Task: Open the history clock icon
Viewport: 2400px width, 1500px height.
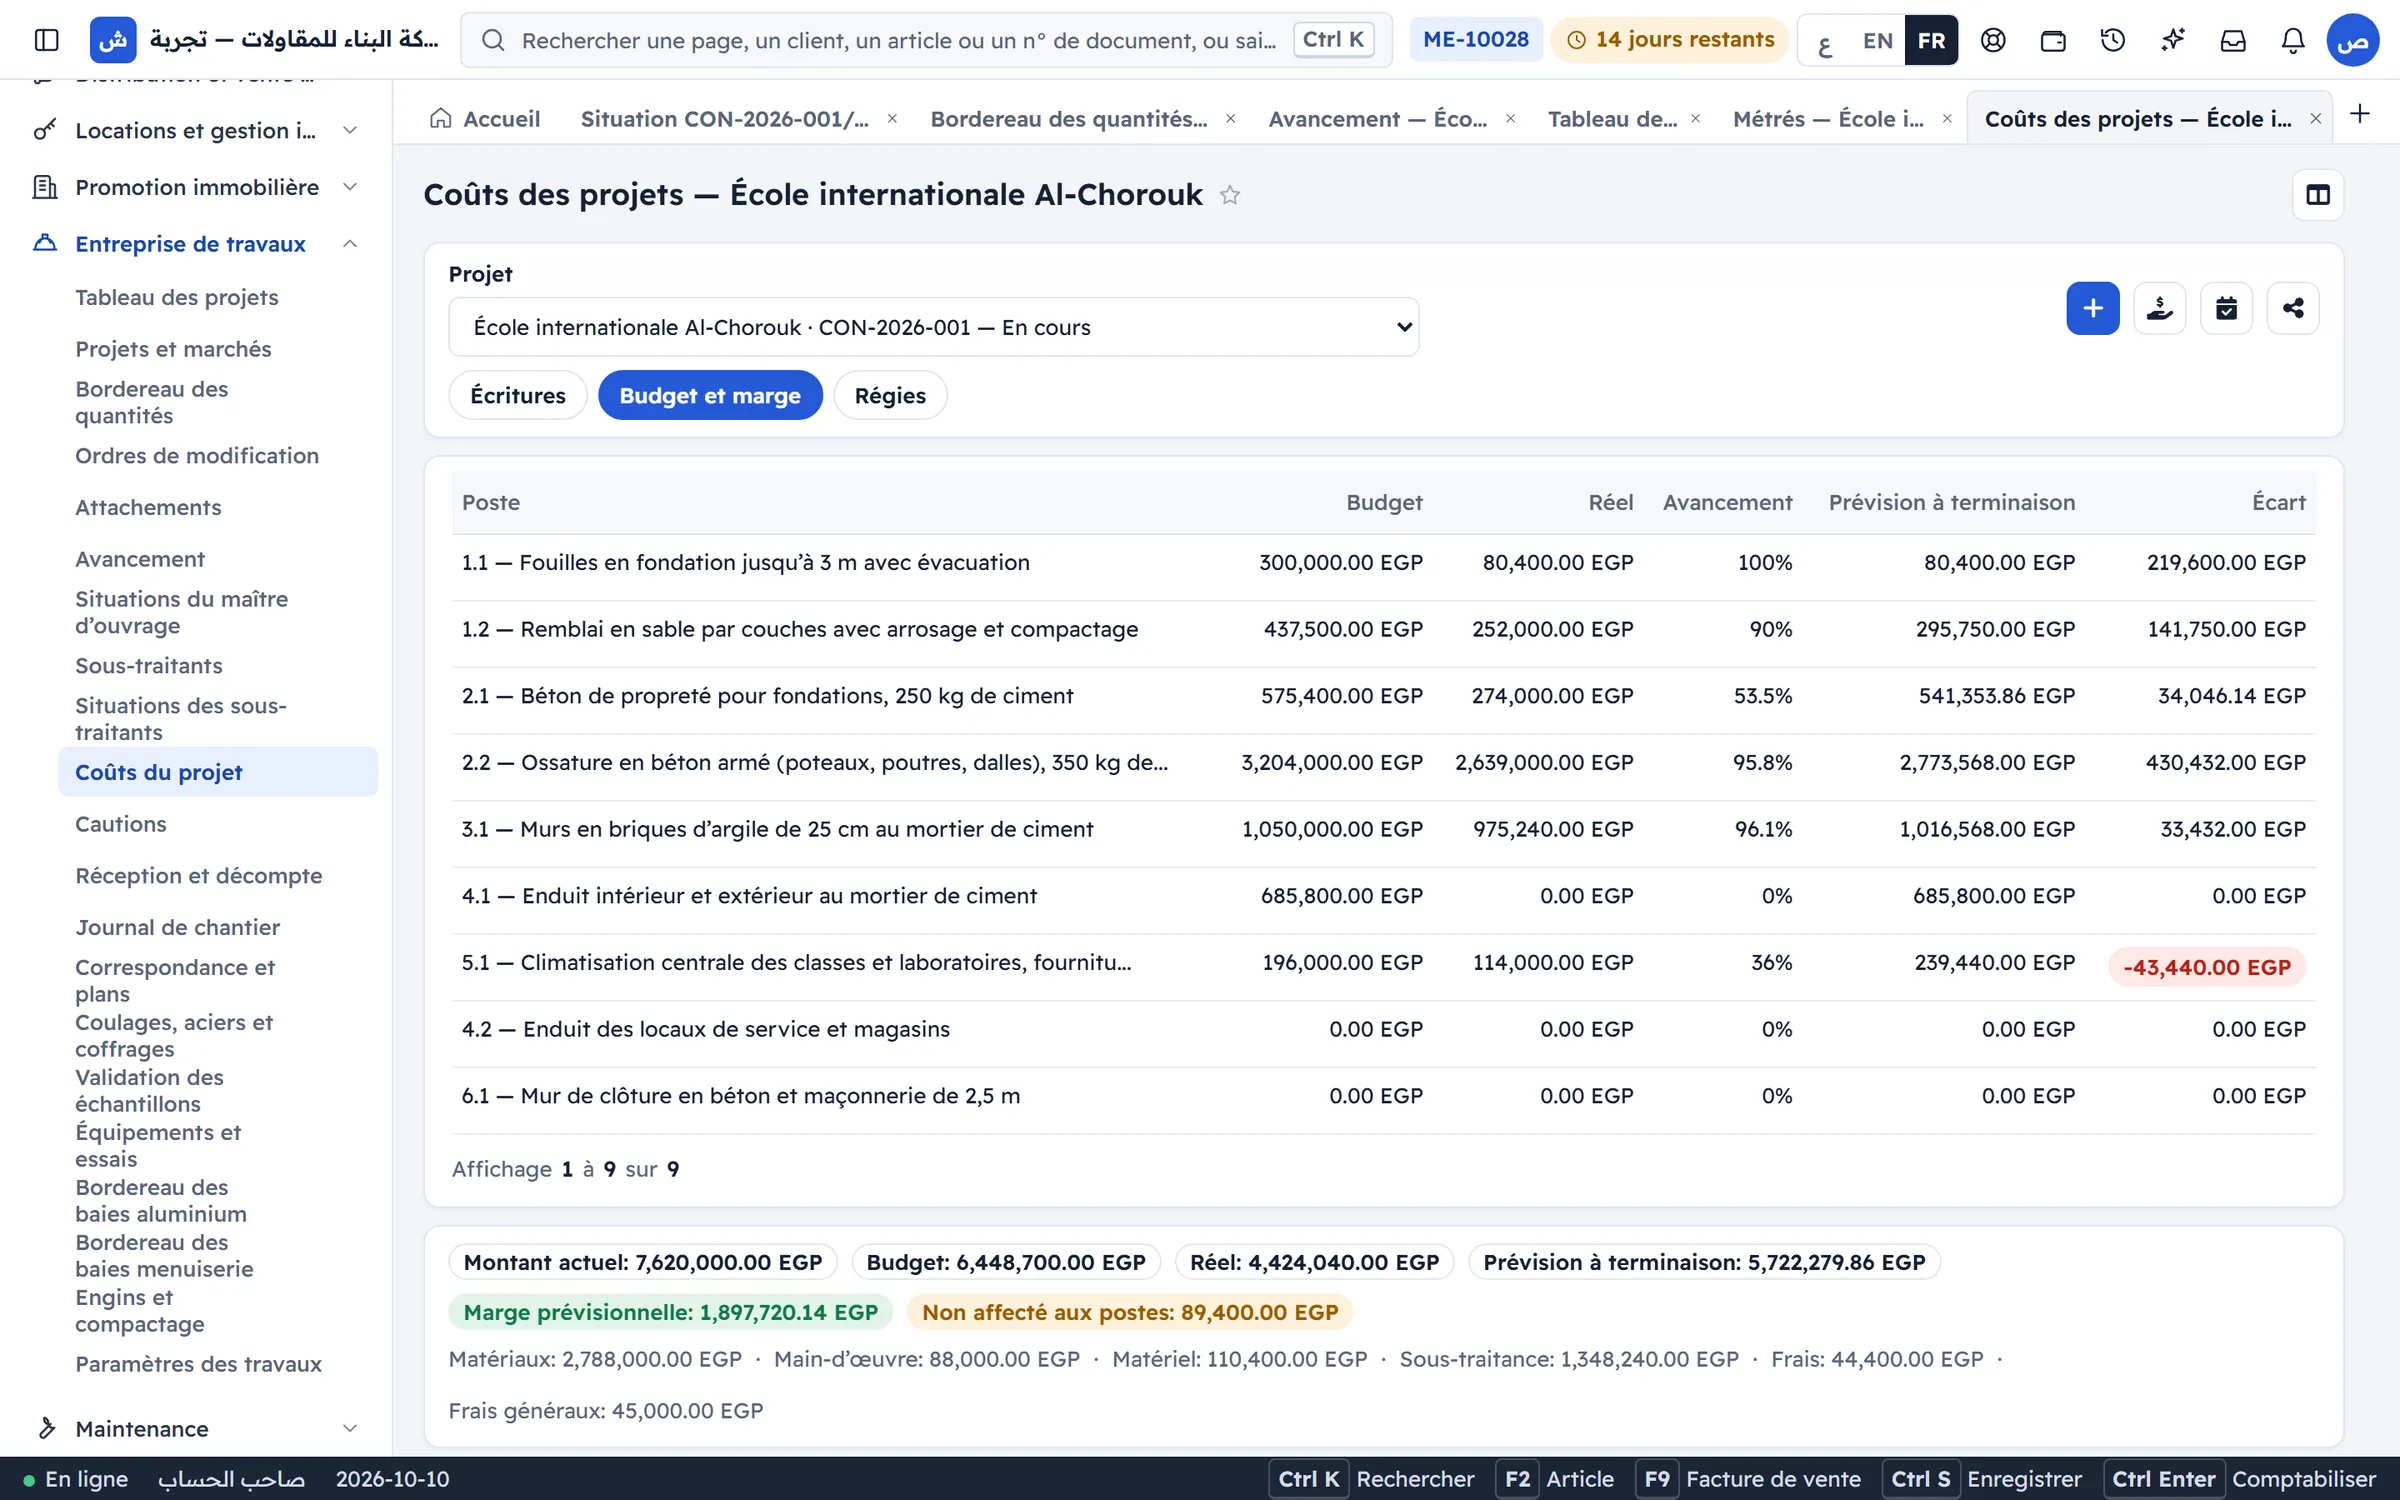Action: tap(2113, 40)
